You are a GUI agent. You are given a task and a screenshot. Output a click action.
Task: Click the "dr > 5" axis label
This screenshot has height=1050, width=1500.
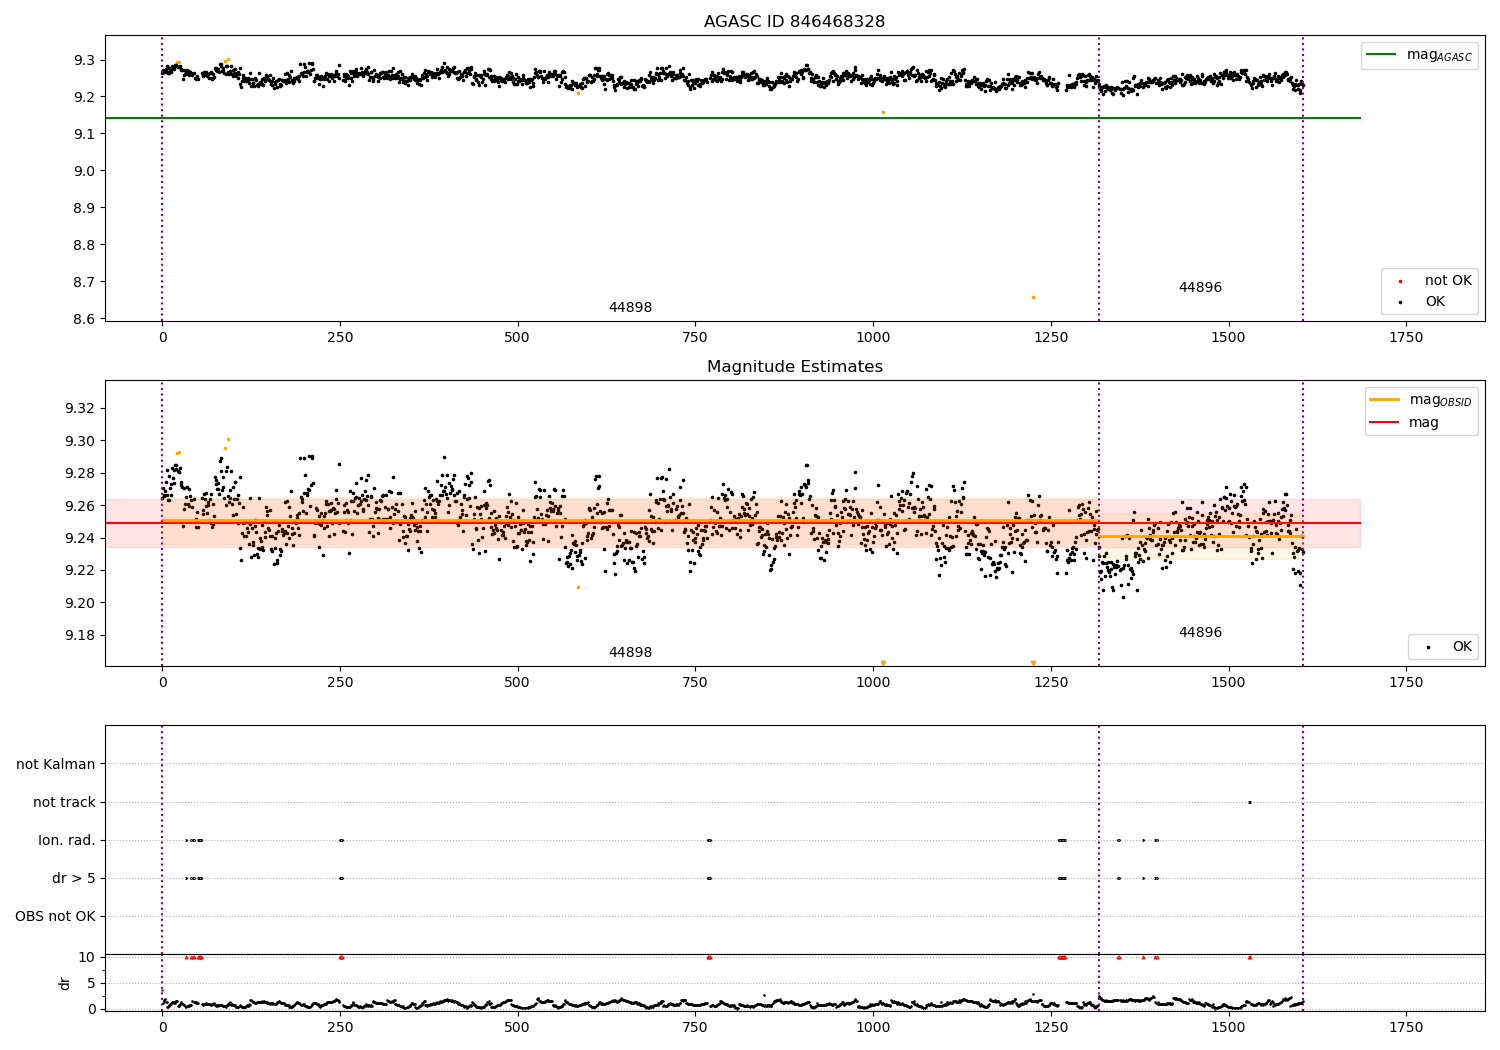pos(74,878)
